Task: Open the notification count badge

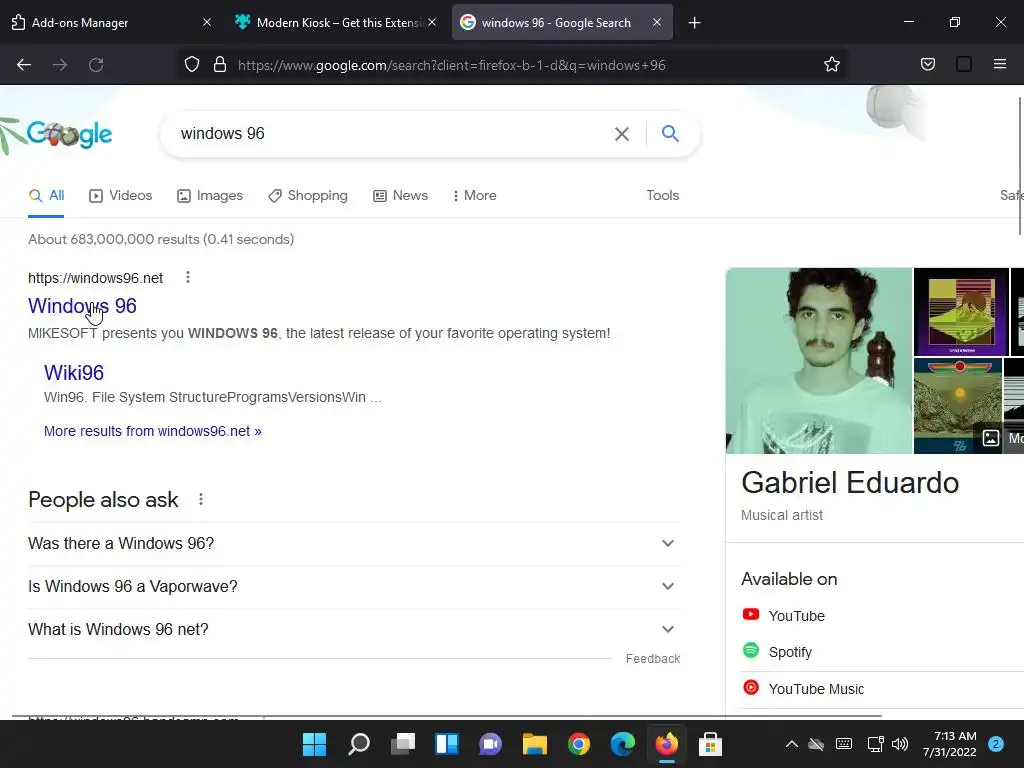Action: (996, 744)
